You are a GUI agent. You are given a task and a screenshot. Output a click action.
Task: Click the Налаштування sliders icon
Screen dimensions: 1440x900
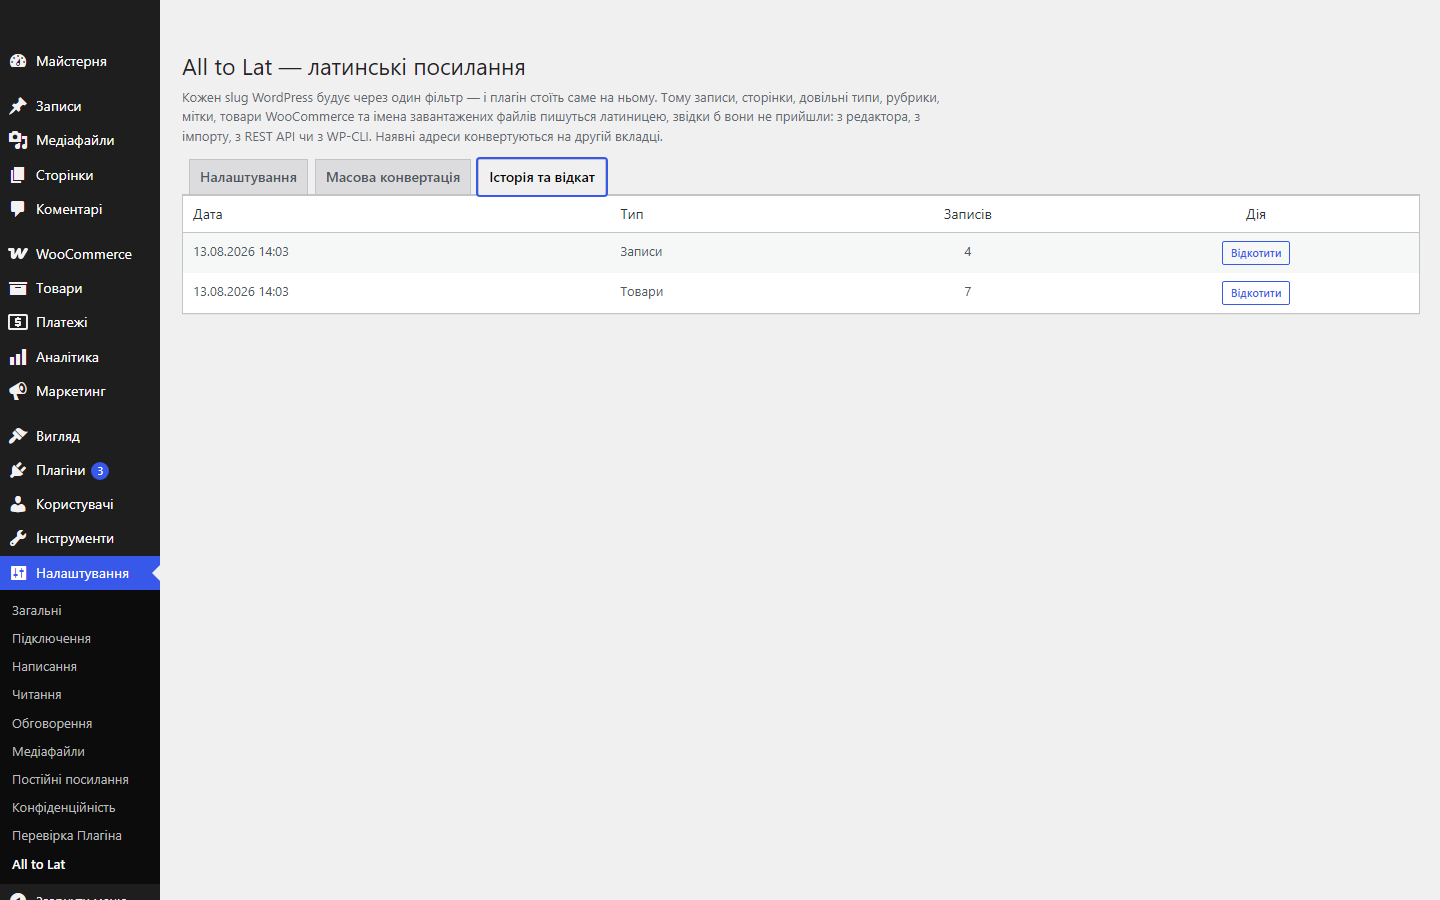tap(18, 573)
